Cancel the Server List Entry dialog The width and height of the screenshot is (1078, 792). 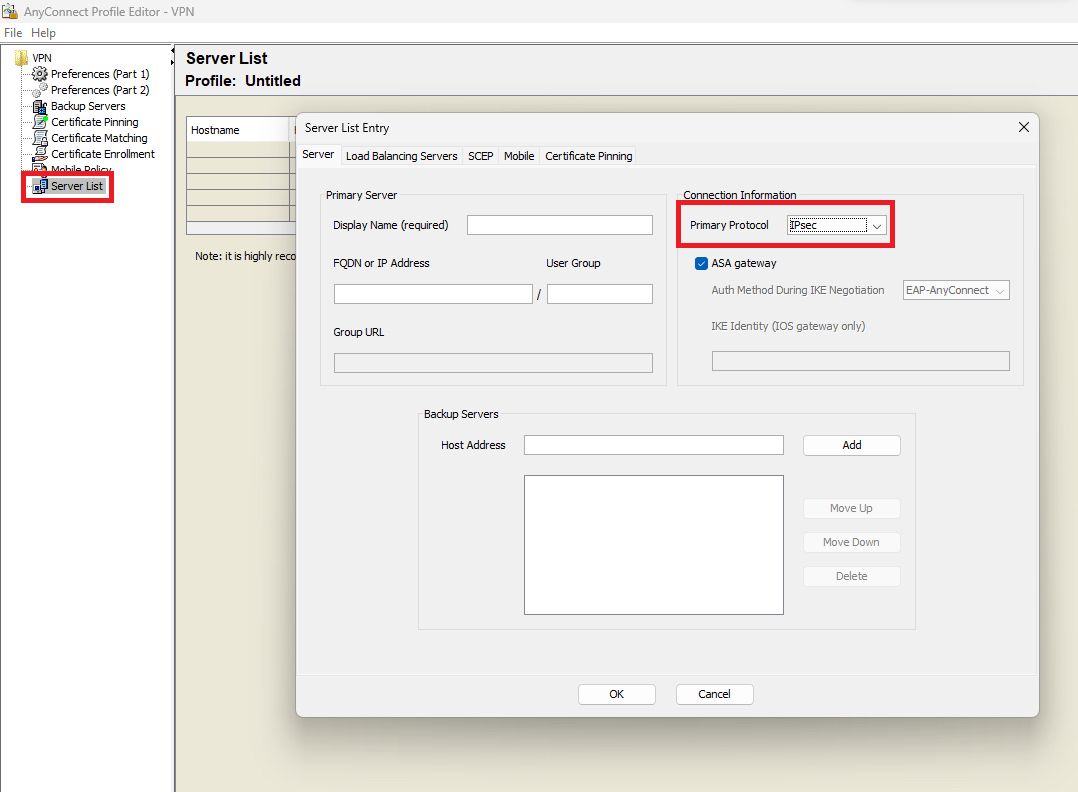click(x=714, y=694)
